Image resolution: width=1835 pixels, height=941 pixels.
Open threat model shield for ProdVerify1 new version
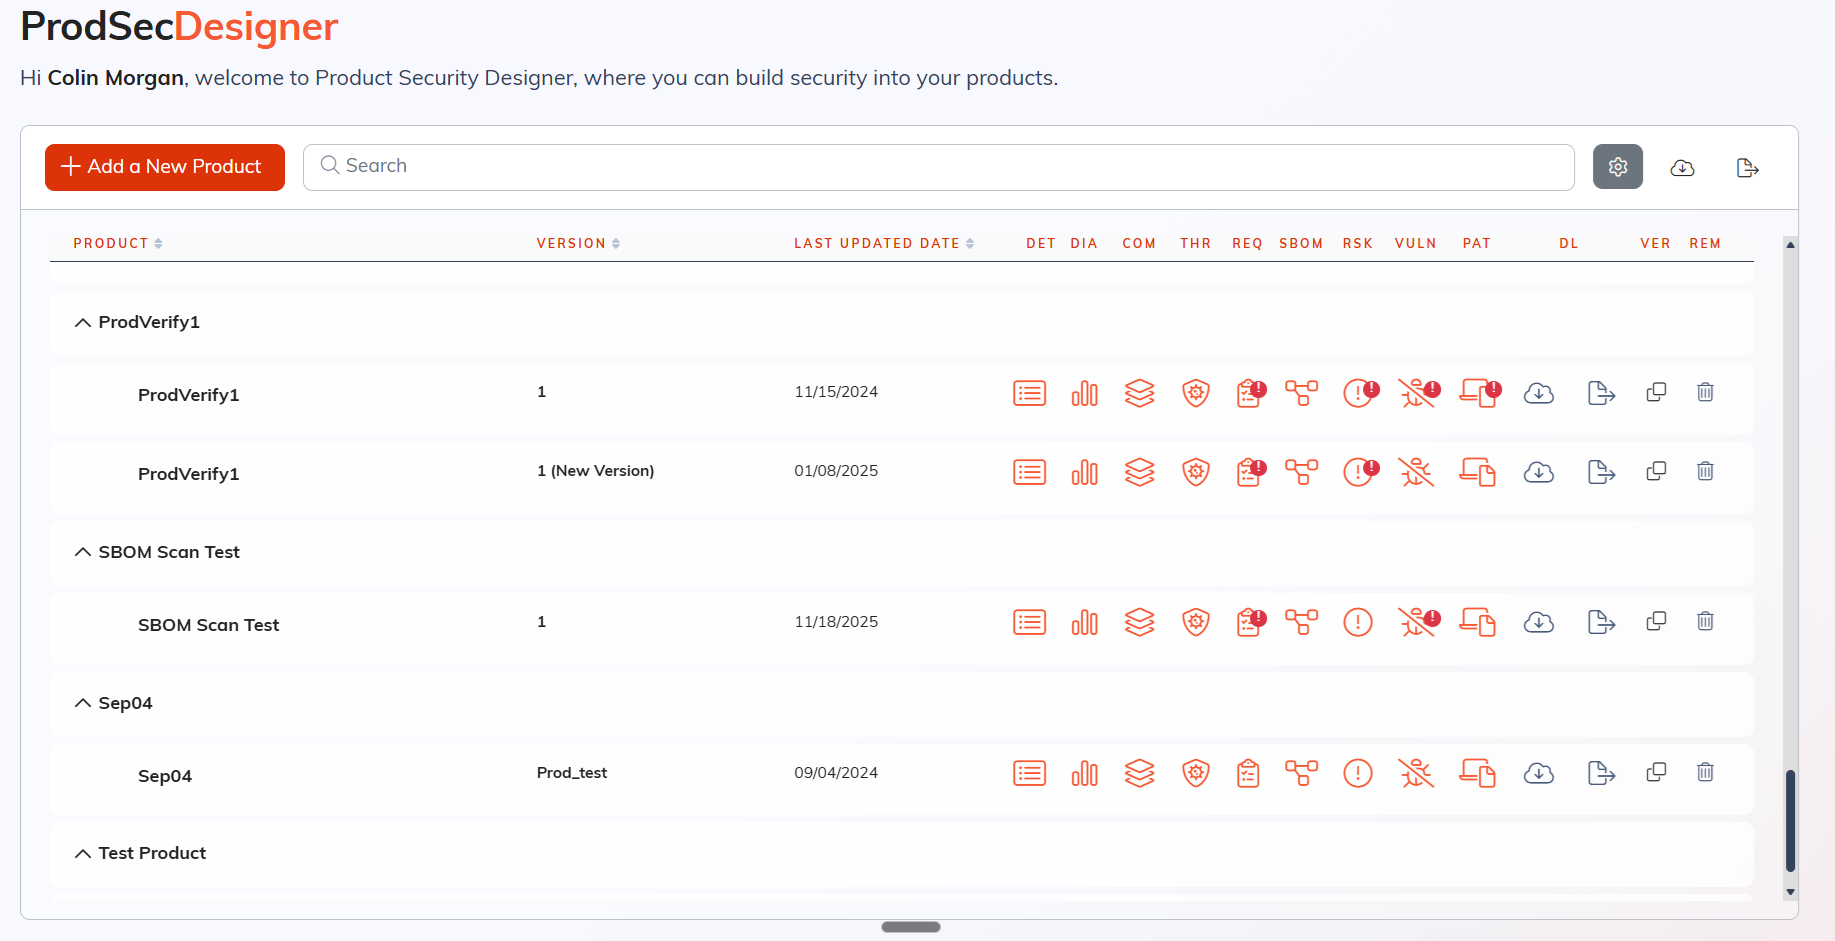1194,471
